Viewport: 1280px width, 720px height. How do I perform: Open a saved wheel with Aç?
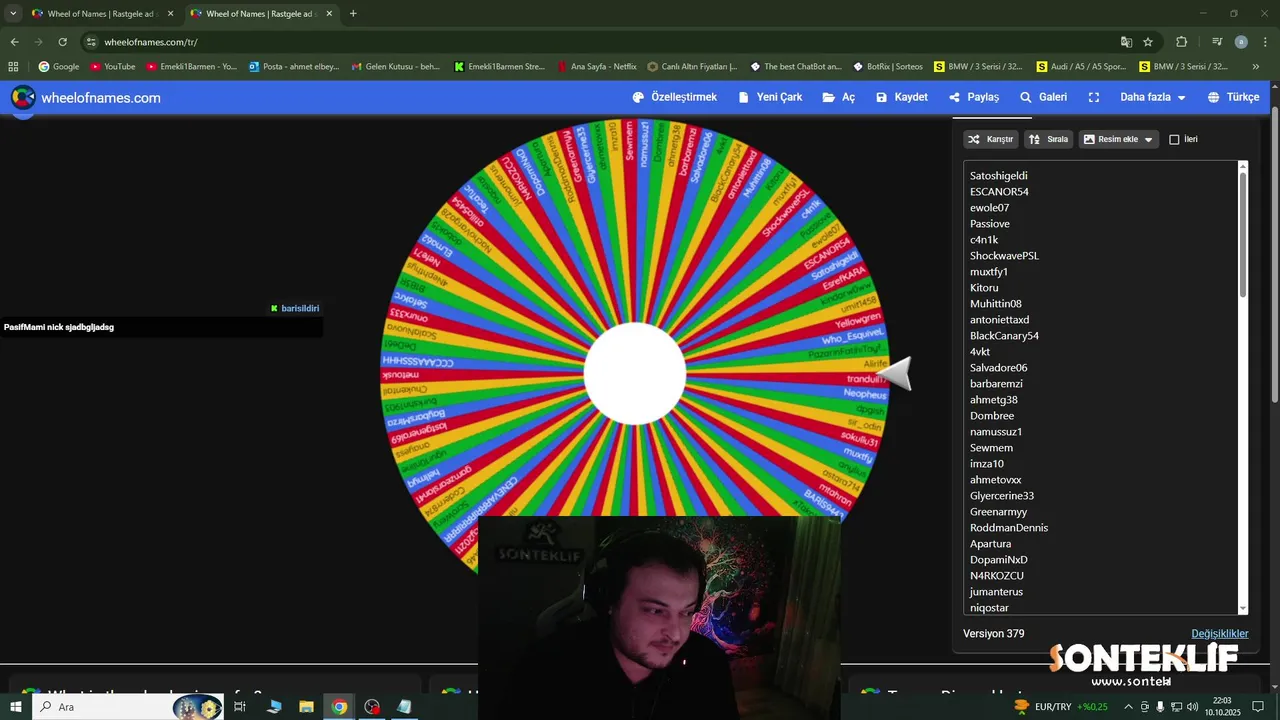839,97
